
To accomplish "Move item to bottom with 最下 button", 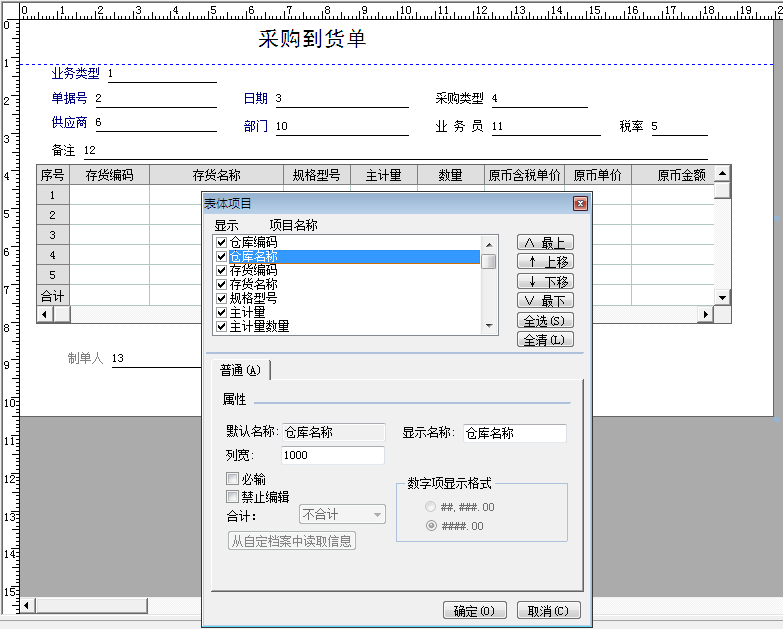I will [x=545, y=301].
